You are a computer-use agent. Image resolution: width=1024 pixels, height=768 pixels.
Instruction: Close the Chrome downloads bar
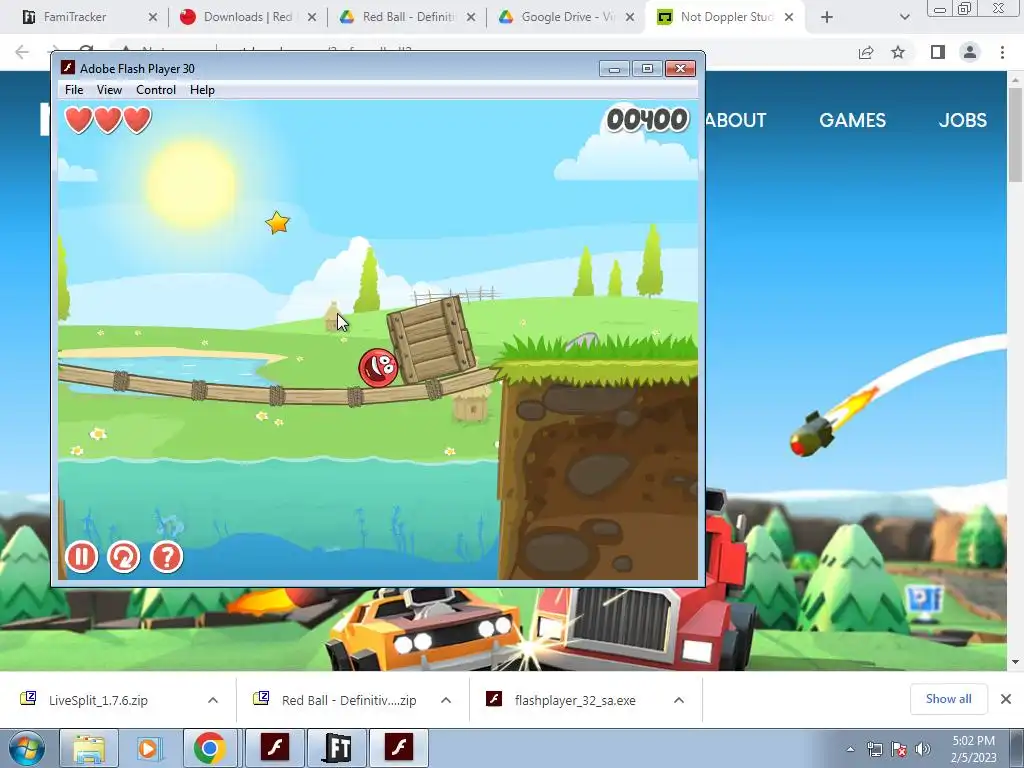(1006, 699)
